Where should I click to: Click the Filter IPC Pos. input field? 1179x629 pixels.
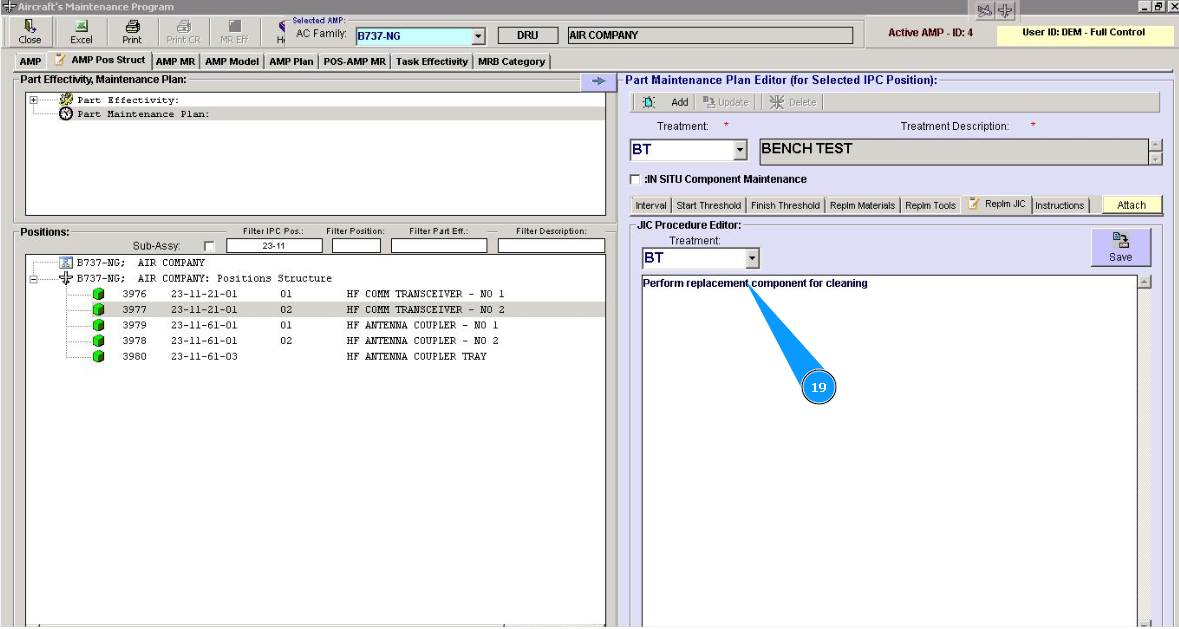tap(274, 246)
